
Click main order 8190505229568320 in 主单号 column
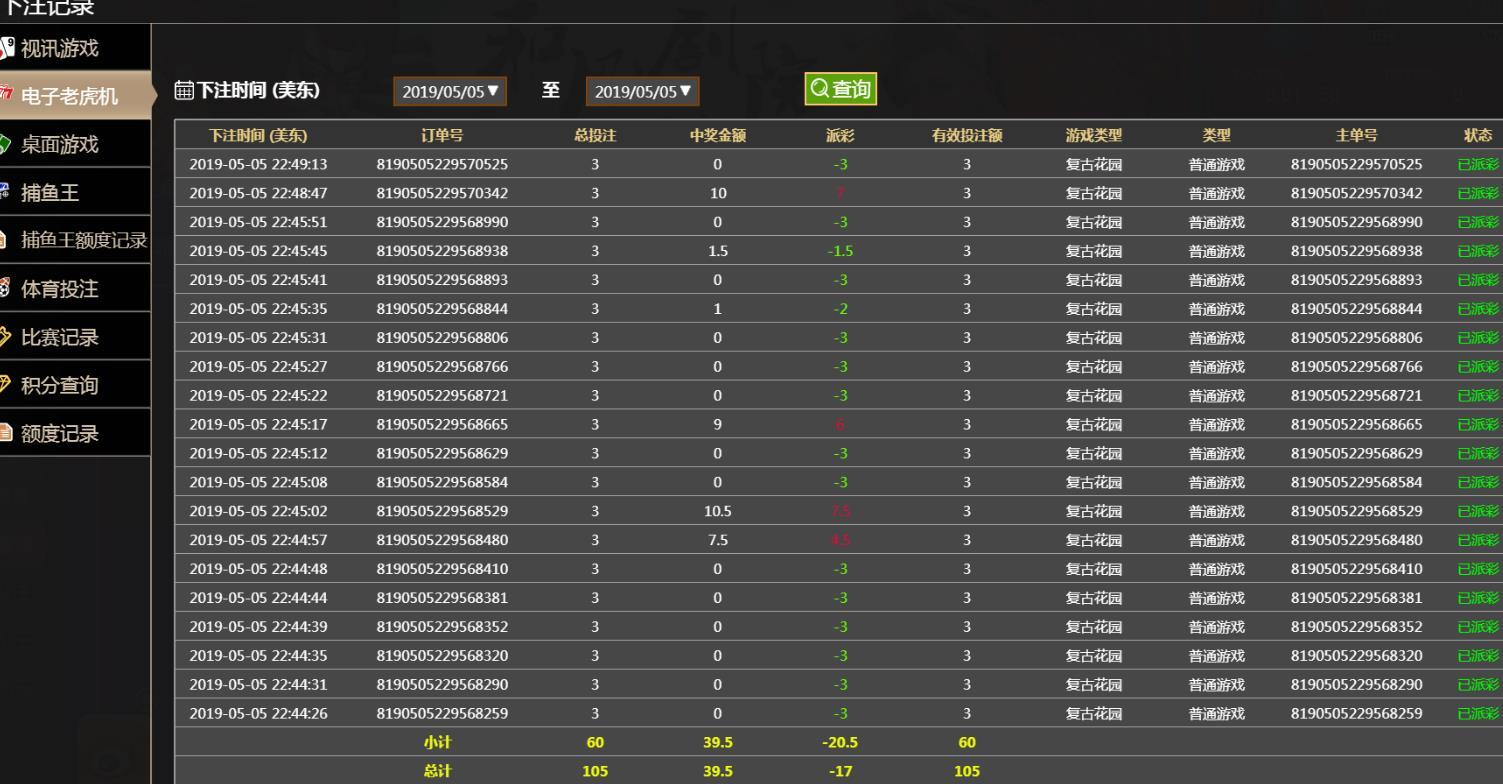[x=1356, y=656]
